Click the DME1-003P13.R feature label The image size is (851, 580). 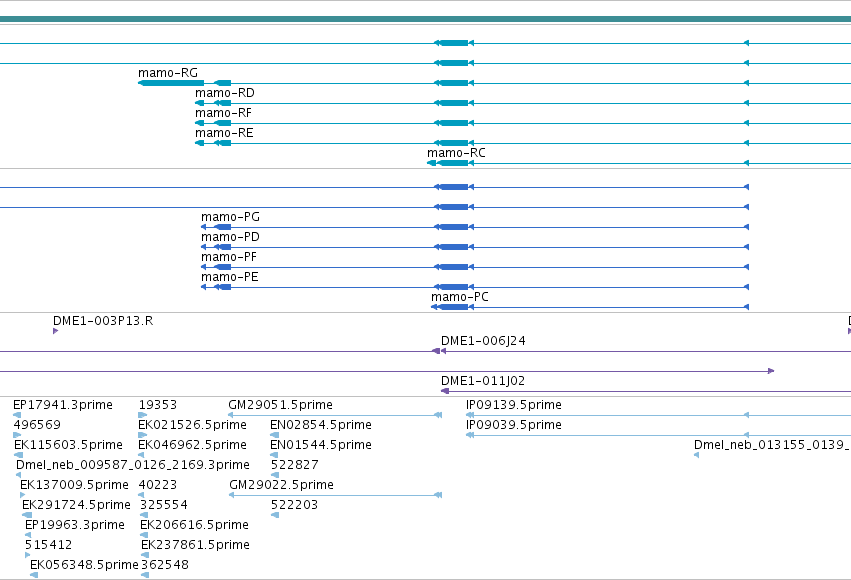103,321
